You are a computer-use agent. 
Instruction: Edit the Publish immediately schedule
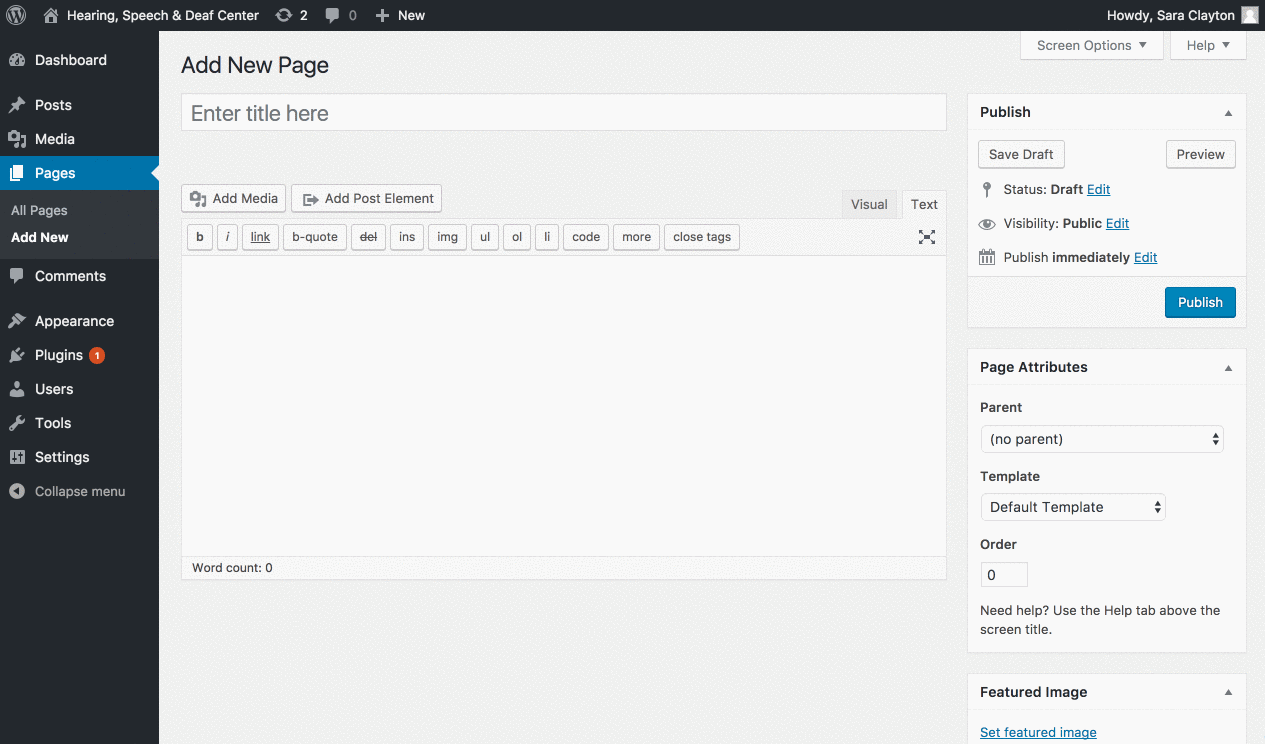coord(1145,257)
